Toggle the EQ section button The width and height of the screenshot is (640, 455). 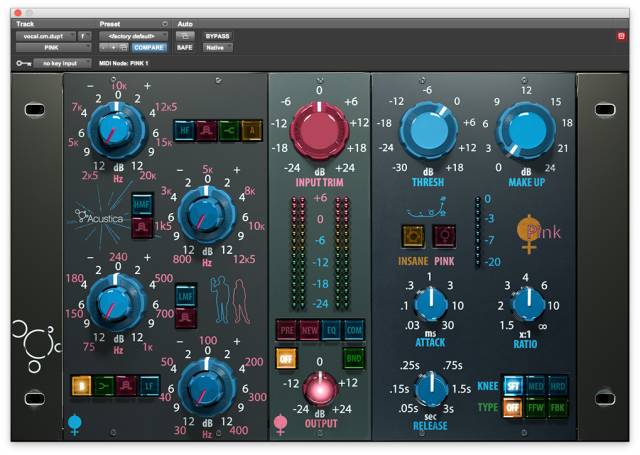click(331, 330)
